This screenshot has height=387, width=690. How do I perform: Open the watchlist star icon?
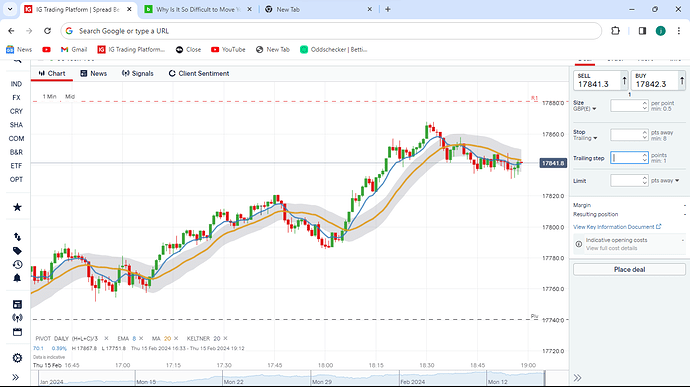click(17, 207)
